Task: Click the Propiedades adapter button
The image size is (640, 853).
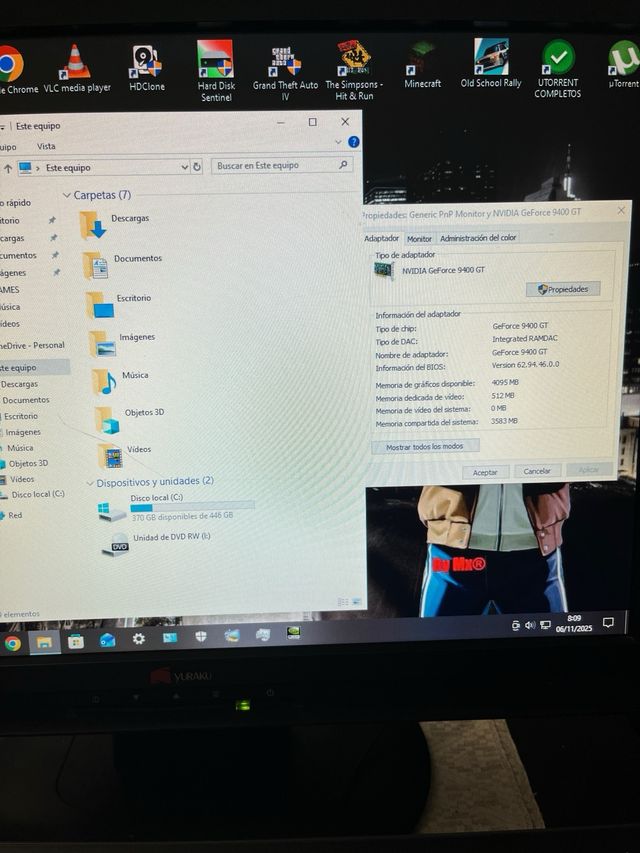Action: [563, 289]
